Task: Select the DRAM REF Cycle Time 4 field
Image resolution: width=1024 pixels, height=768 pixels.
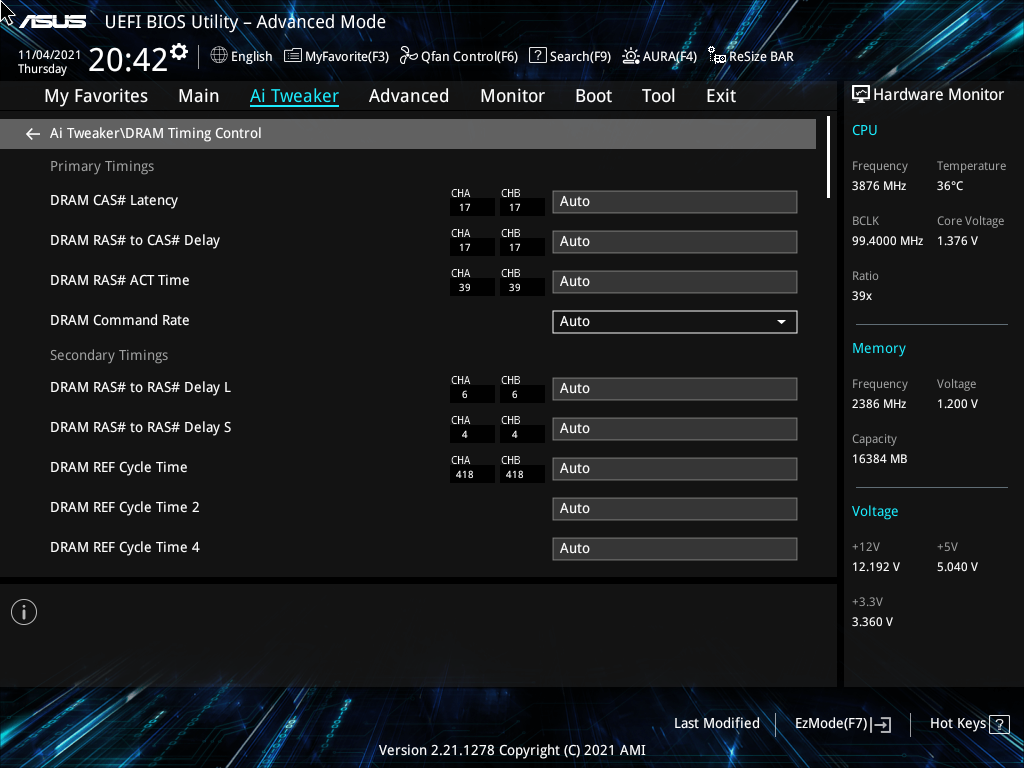Action: point(675,549)
